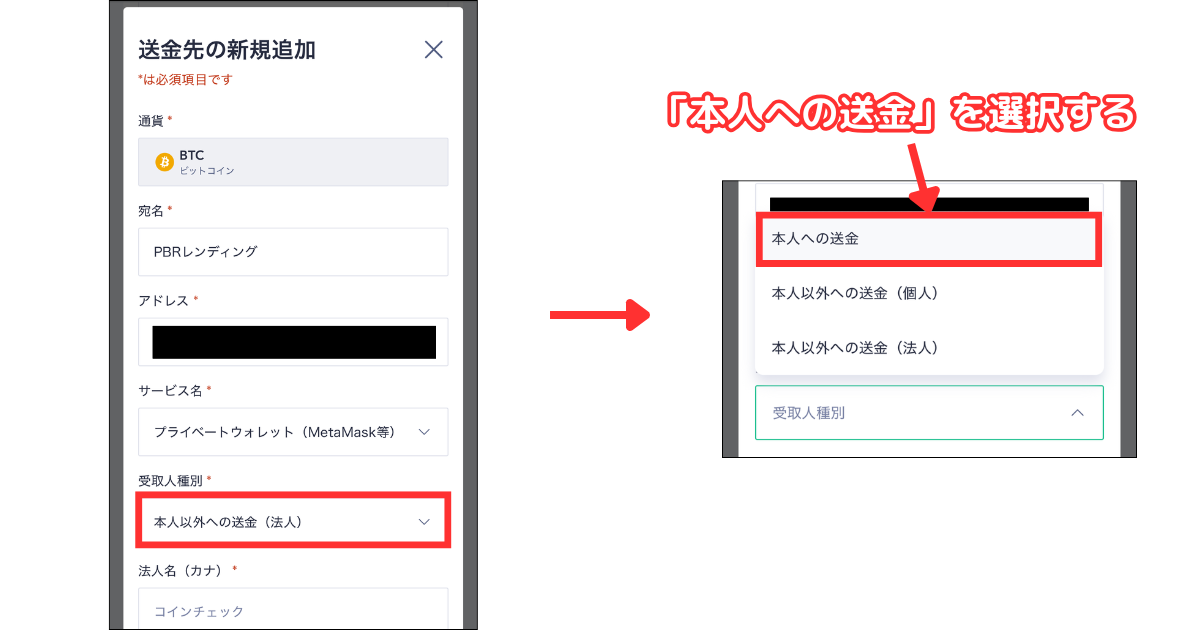1200x630 pixels.
Task: Click the アドレス input field
Action: (292, 341)
